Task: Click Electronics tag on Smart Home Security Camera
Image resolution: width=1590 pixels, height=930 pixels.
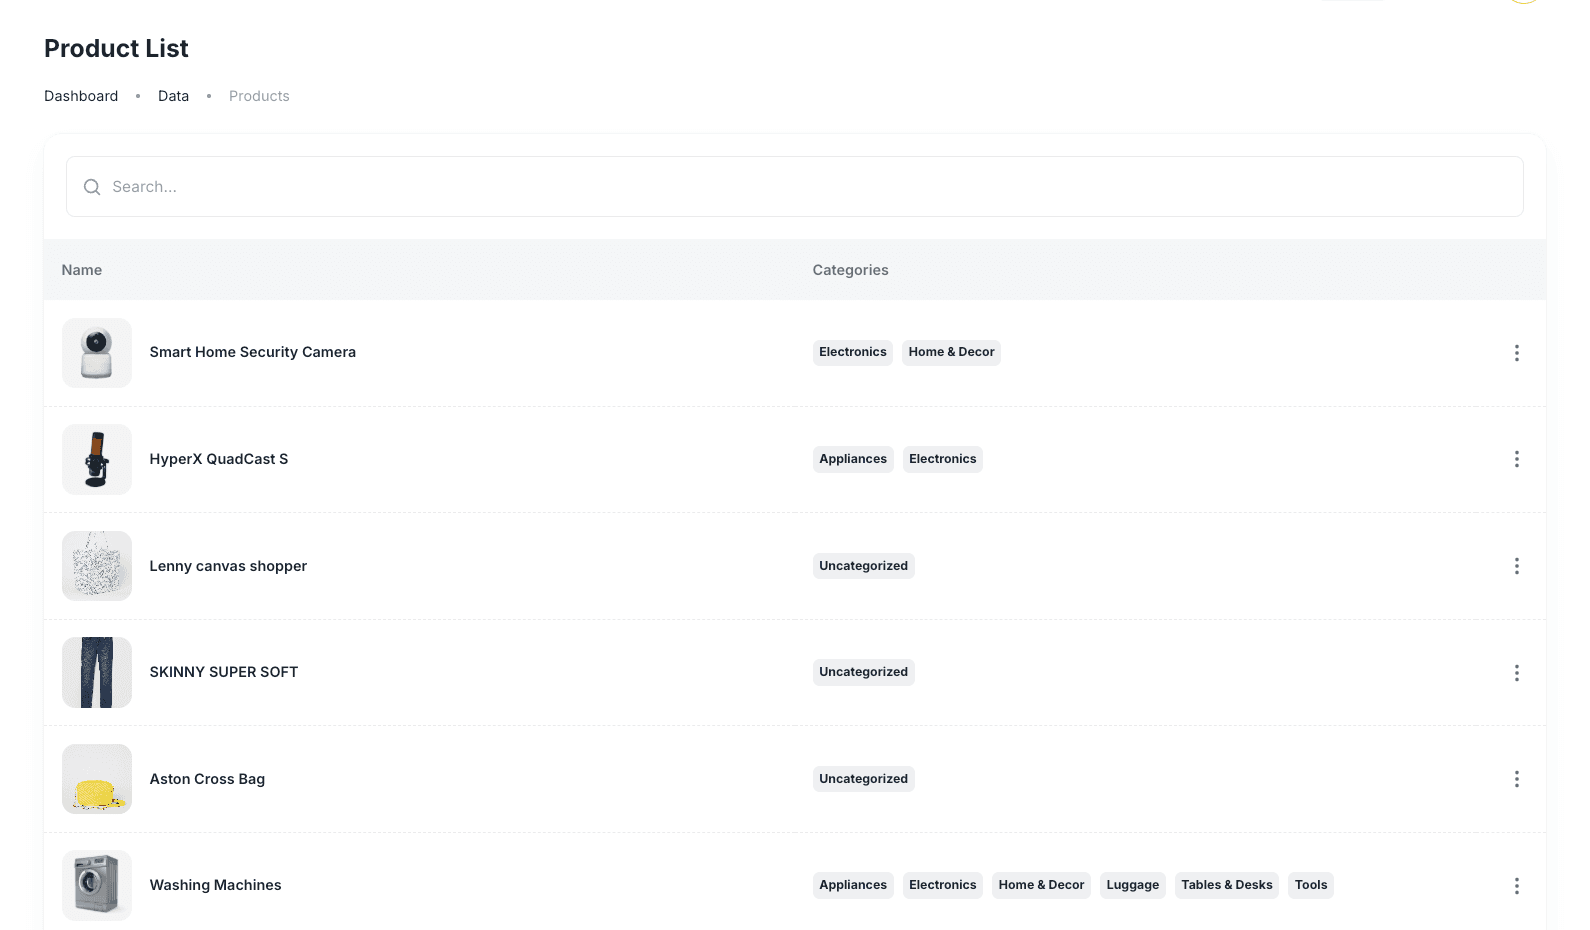Action: click(853, 352)
